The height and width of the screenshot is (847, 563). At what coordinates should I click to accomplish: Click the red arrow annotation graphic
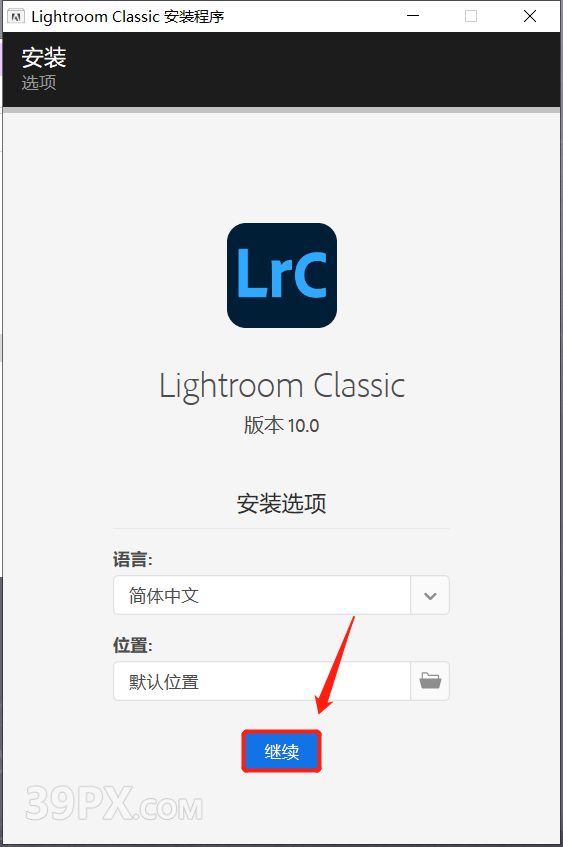[336, 665]
